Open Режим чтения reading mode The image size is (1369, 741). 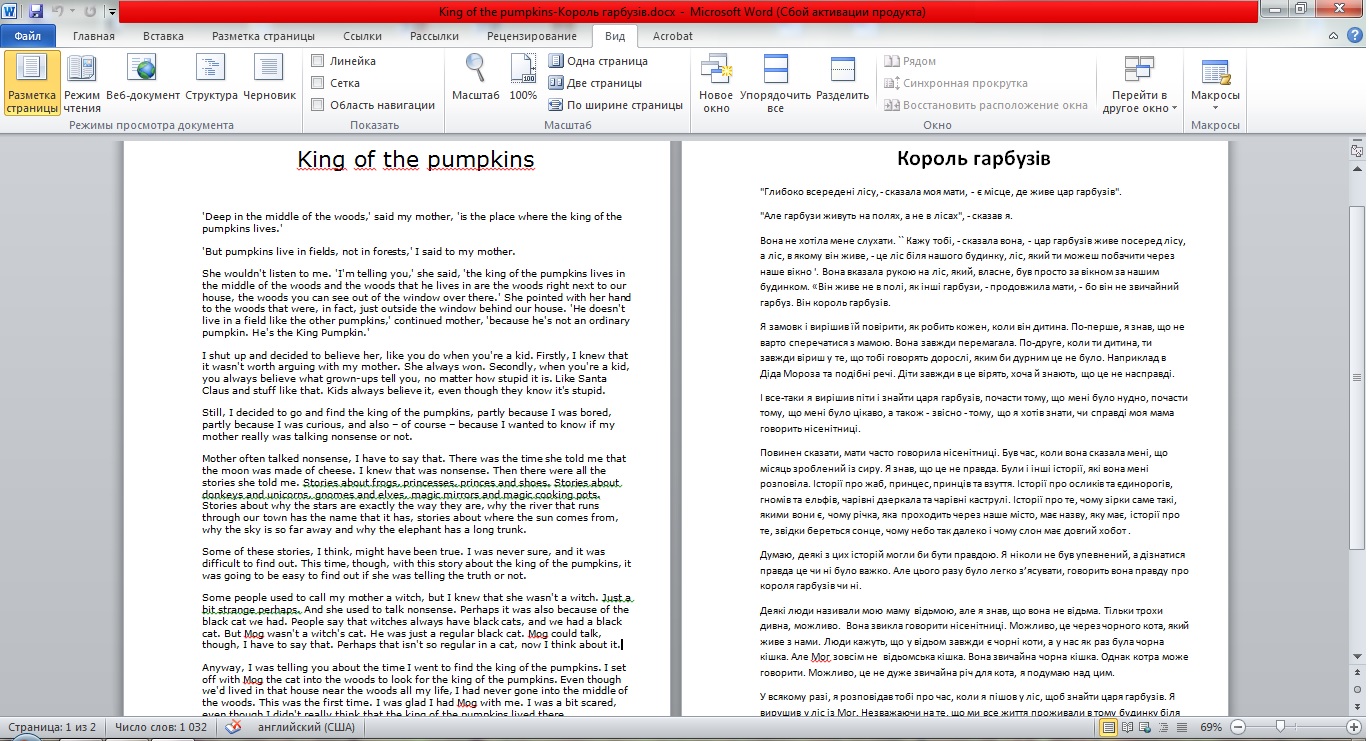point(82,83)
